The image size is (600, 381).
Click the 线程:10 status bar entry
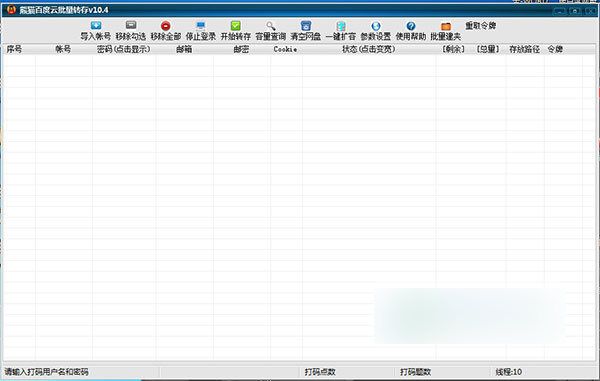pyautogui.click(x=509, y=372)
